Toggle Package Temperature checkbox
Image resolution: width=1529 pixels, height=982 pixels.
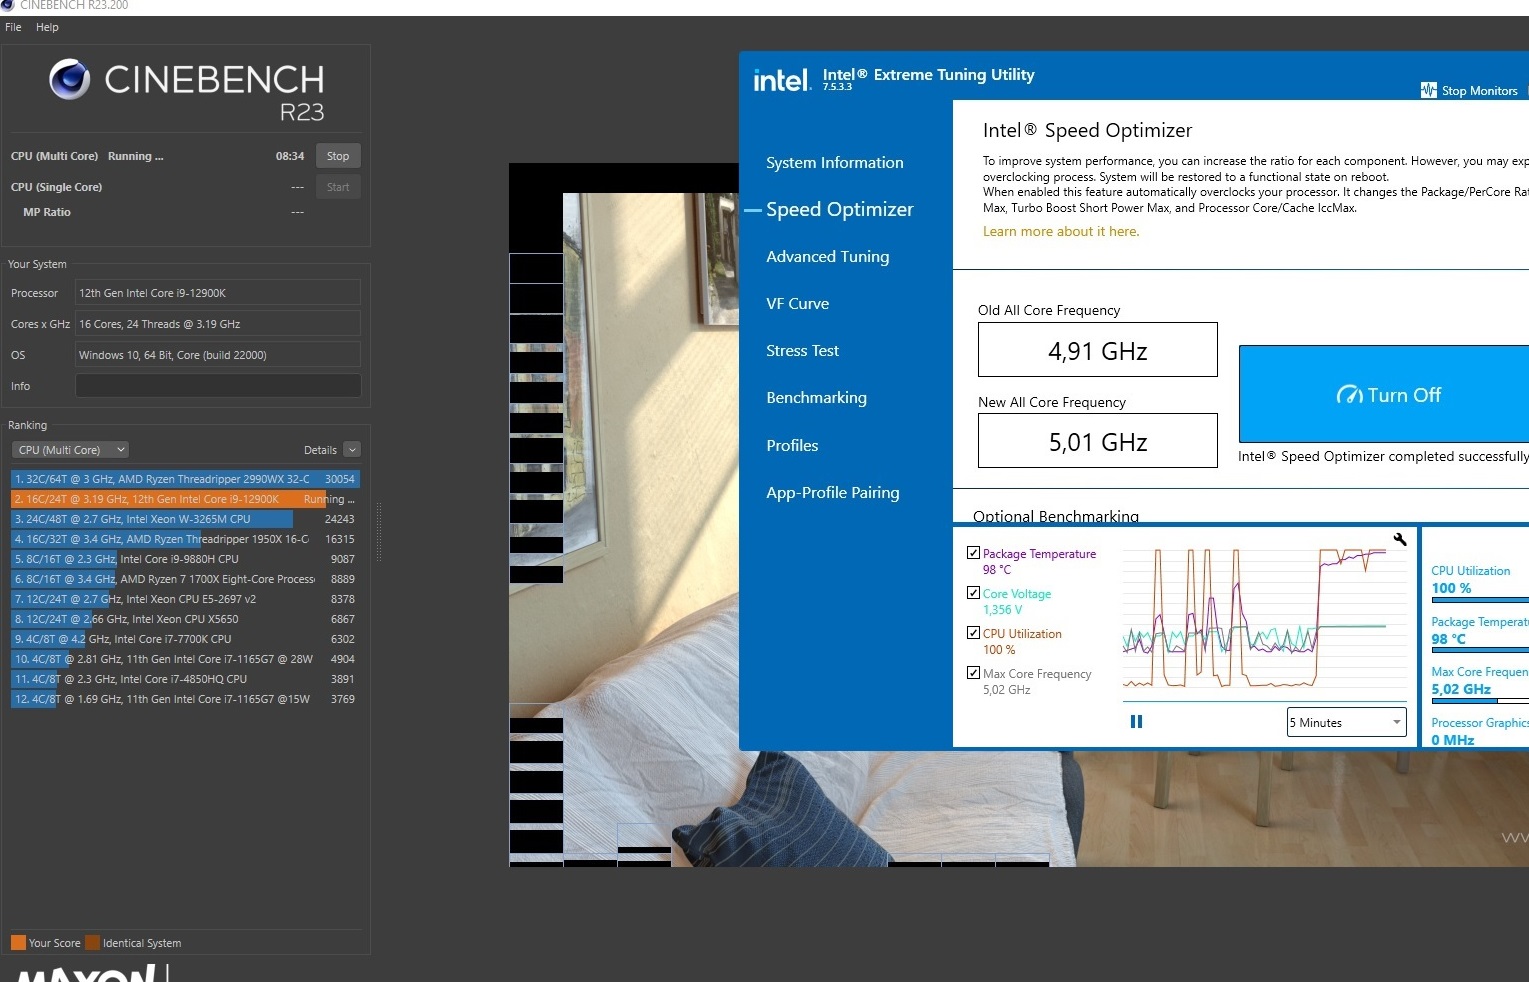pos(973,553)
